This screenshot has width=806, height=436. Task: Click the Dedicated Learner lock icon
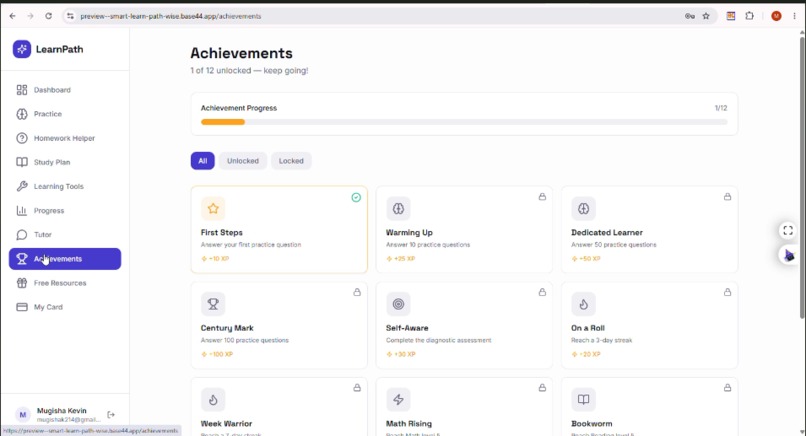pos(727,197)
